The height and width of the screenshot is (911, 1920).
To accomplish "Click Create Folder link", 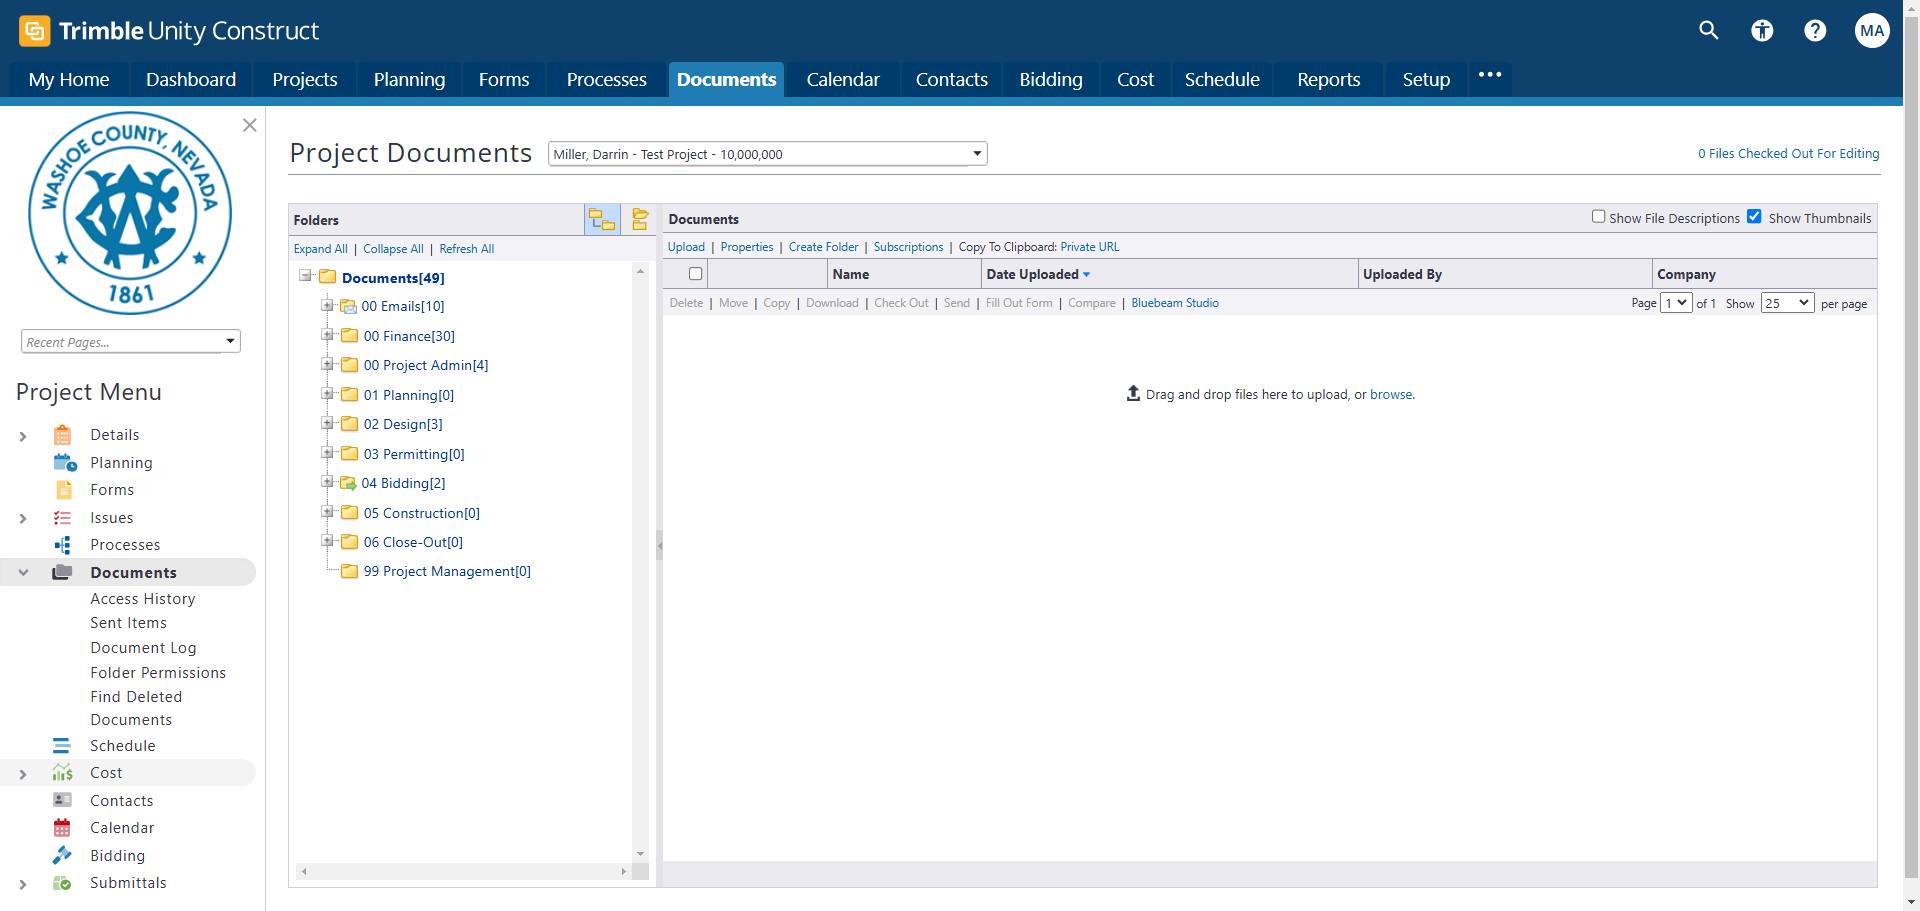I will click(823, 247).
